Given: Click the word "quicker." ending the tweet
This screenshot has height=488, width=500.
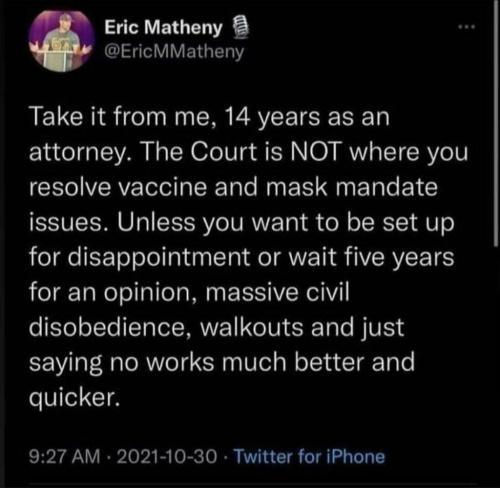Looking at the screenshot, I should pos(74,398).
